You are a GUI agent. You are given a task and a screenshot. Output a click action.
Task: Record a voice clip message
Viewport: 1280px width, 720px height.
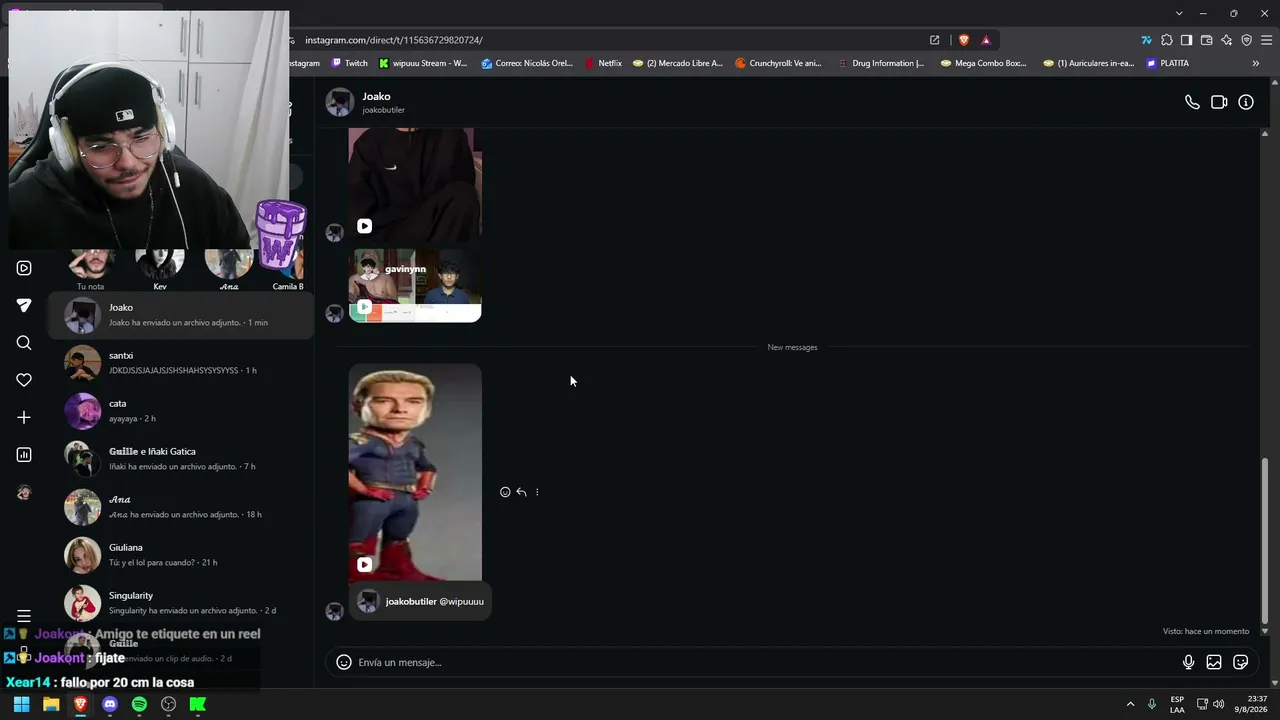pos(1188,662)
